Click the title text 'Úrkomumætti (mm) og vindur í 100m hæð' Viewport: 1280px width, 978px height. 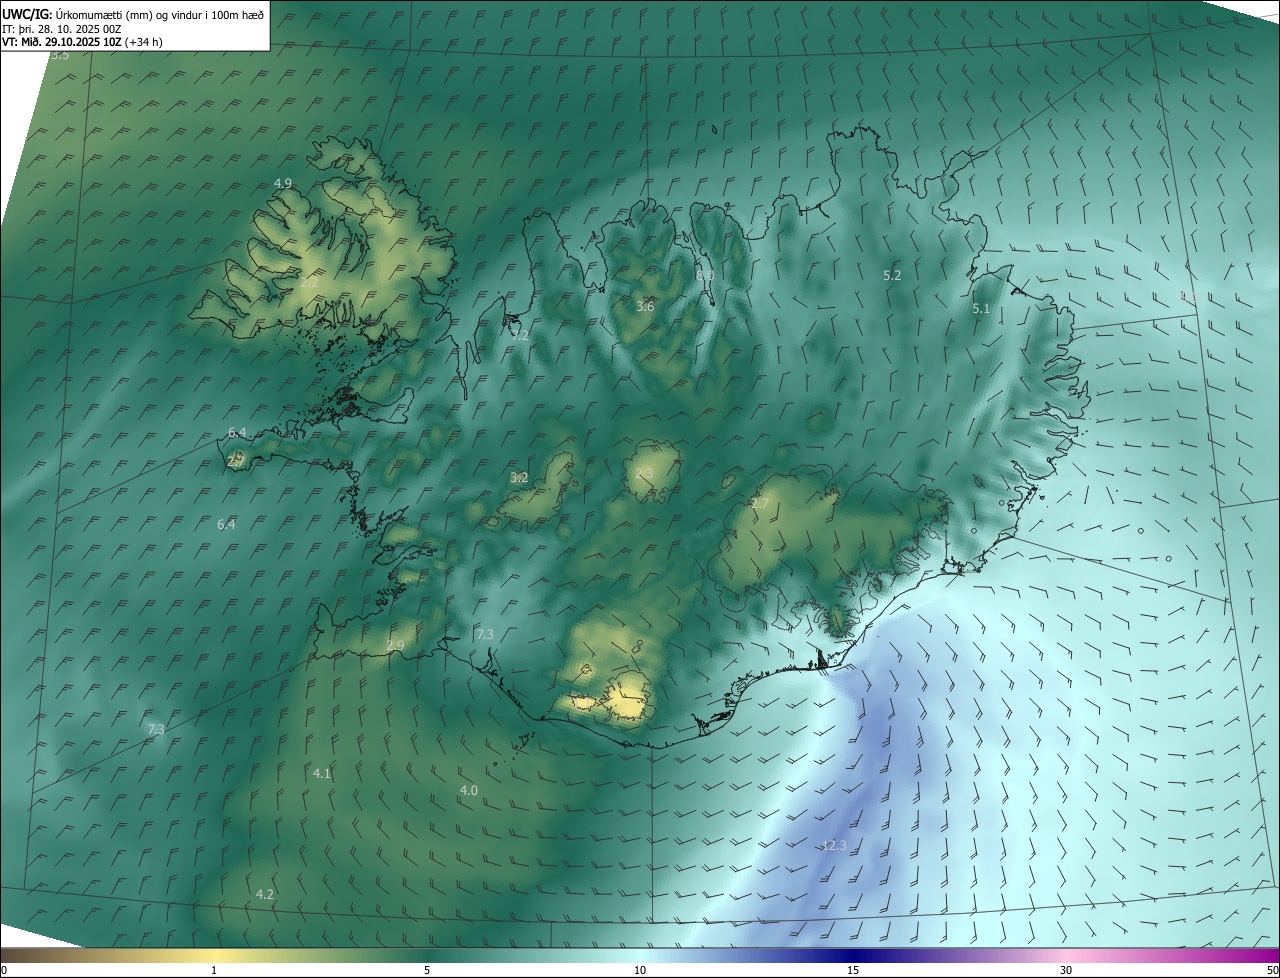[160, 14]
